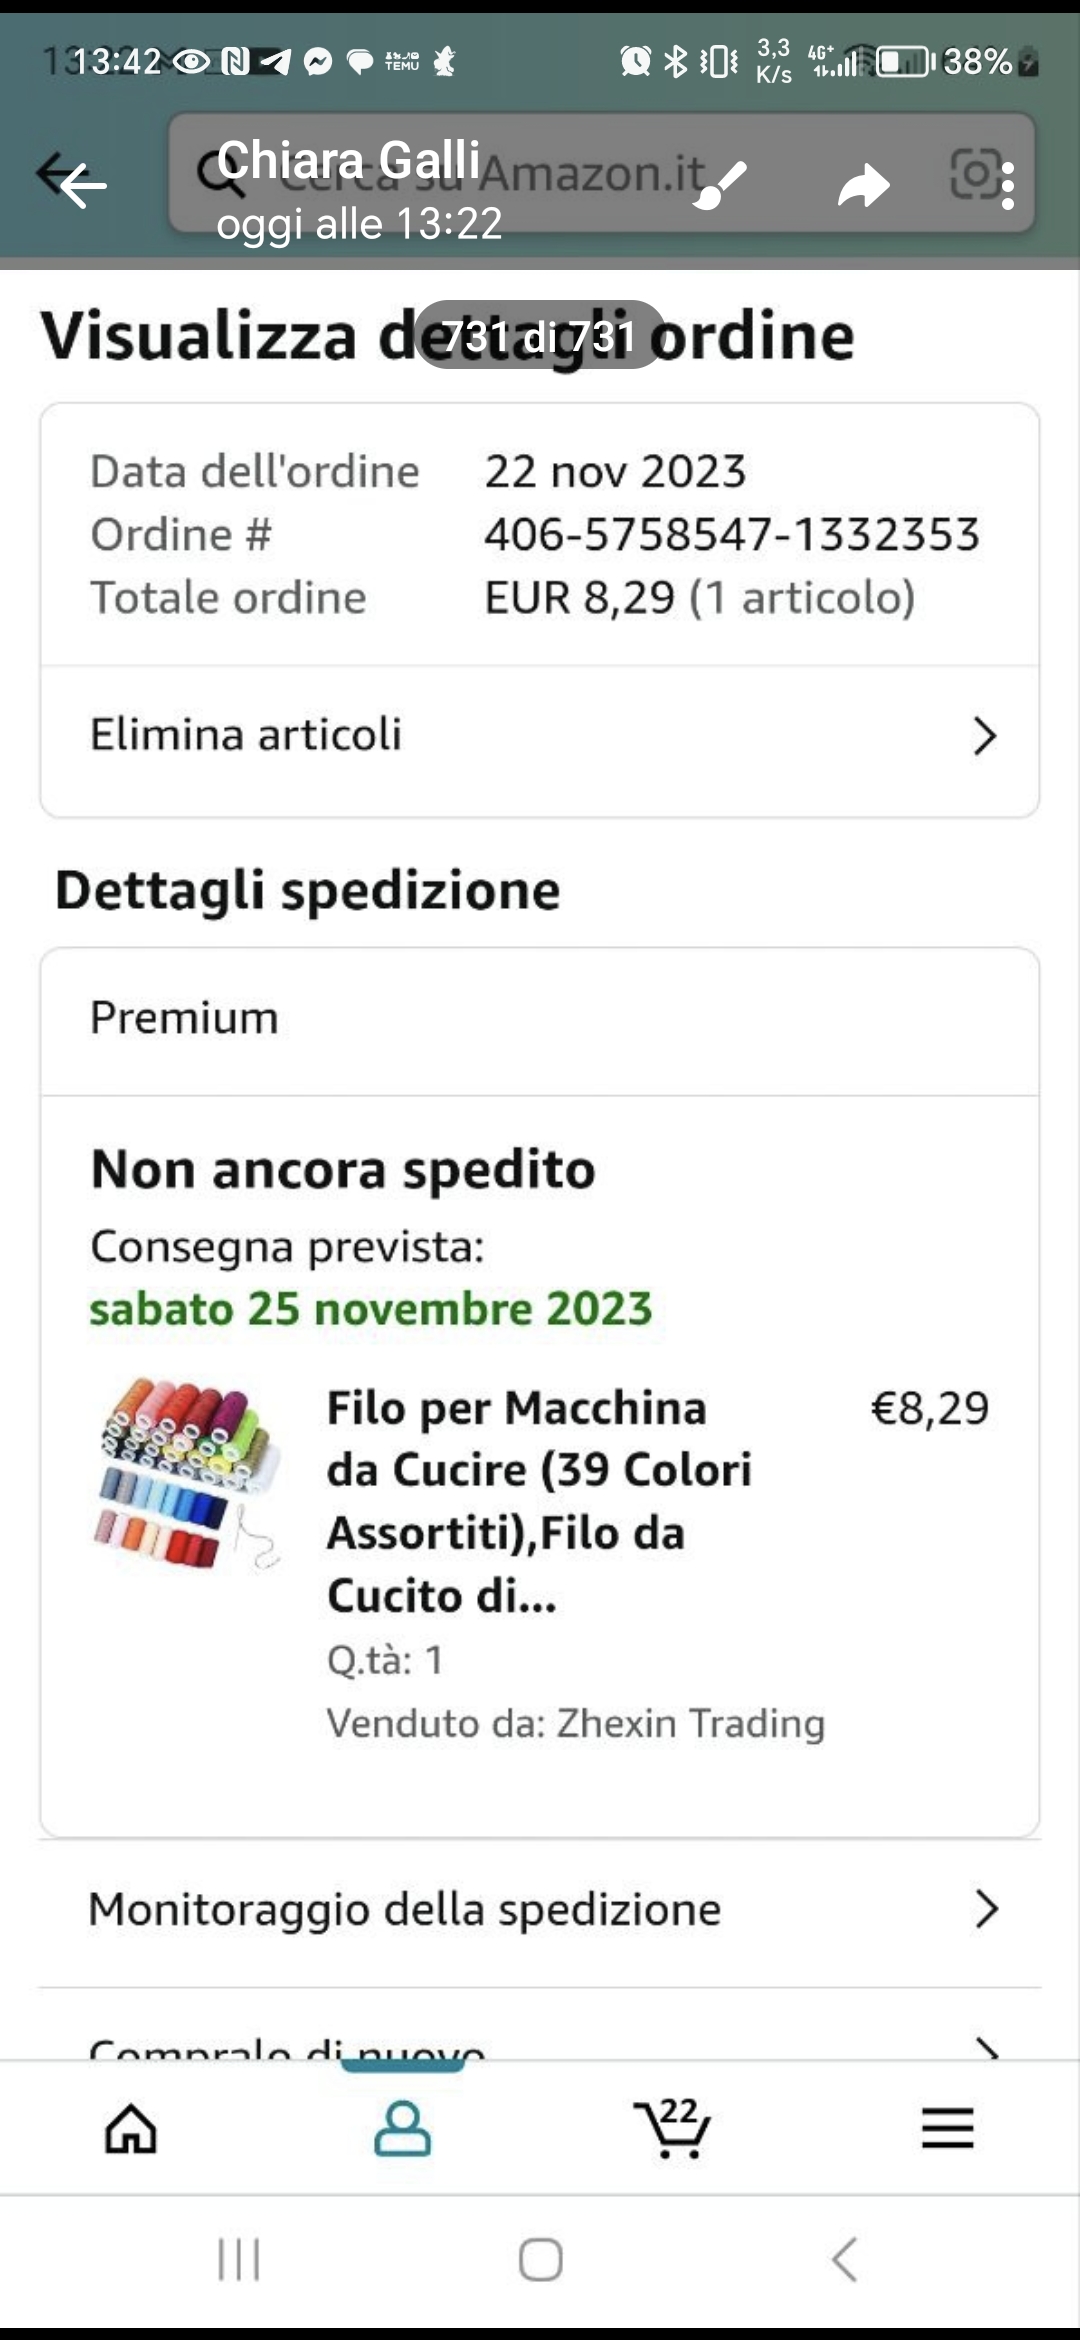Tap the Android home navigation button
Screen dimensions: 1080x2340
[540, 2260]
